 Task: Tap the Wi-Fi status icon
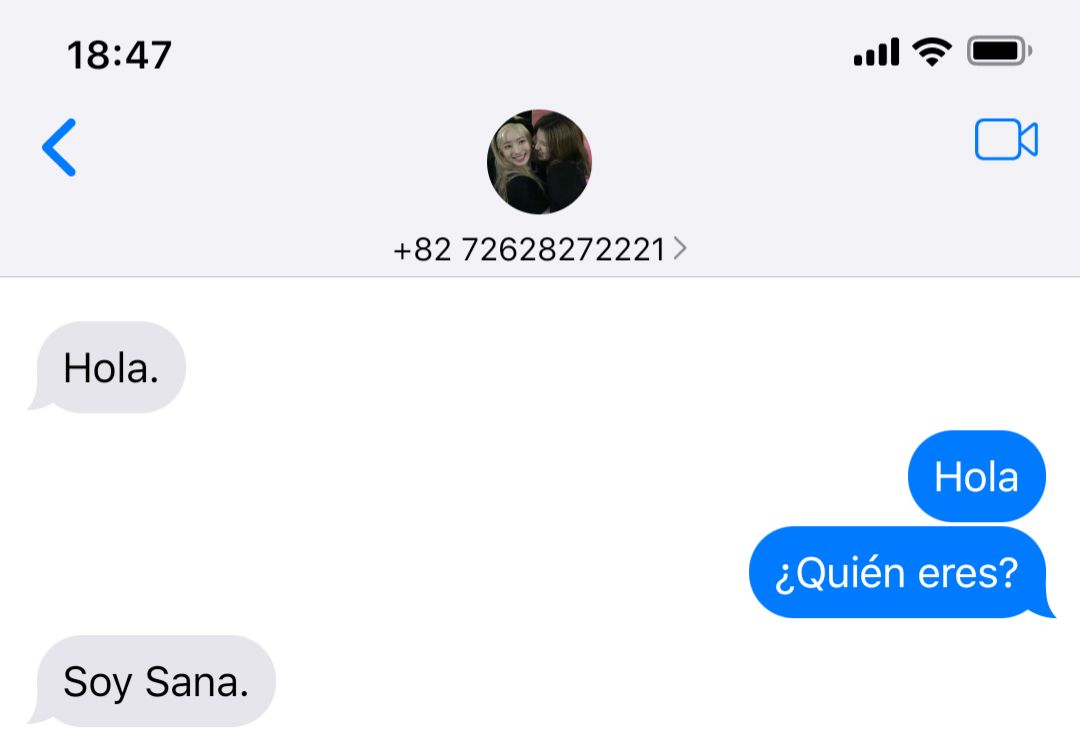(932, 52)
